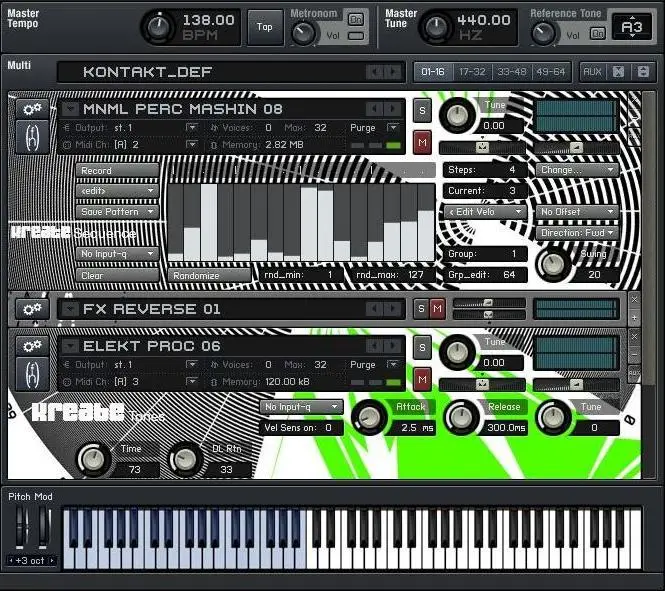Solo the ELEKT PROC 06 instrument
The height and width of the screenshot is (591, 665).
click(422, 348)
